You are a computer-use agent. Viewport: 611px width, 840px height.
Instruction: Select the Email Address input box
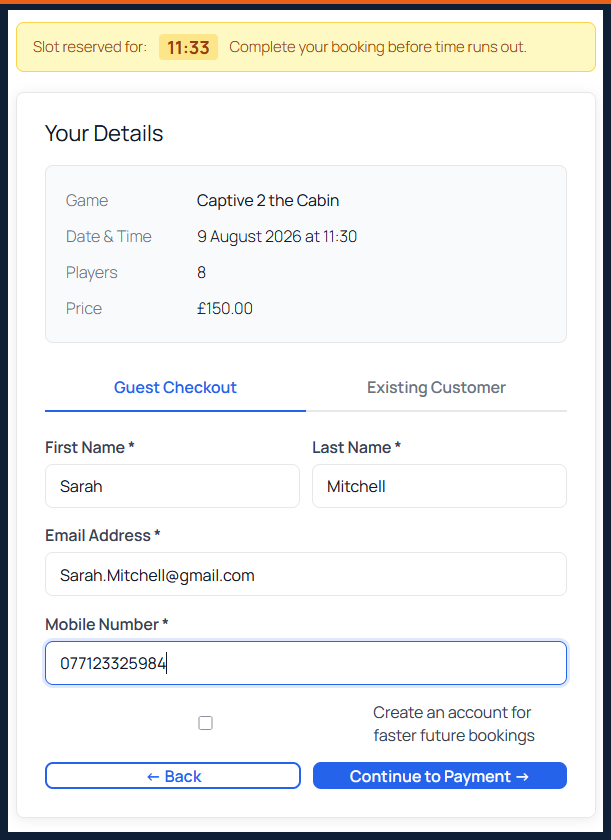click(x=306, y=574)
